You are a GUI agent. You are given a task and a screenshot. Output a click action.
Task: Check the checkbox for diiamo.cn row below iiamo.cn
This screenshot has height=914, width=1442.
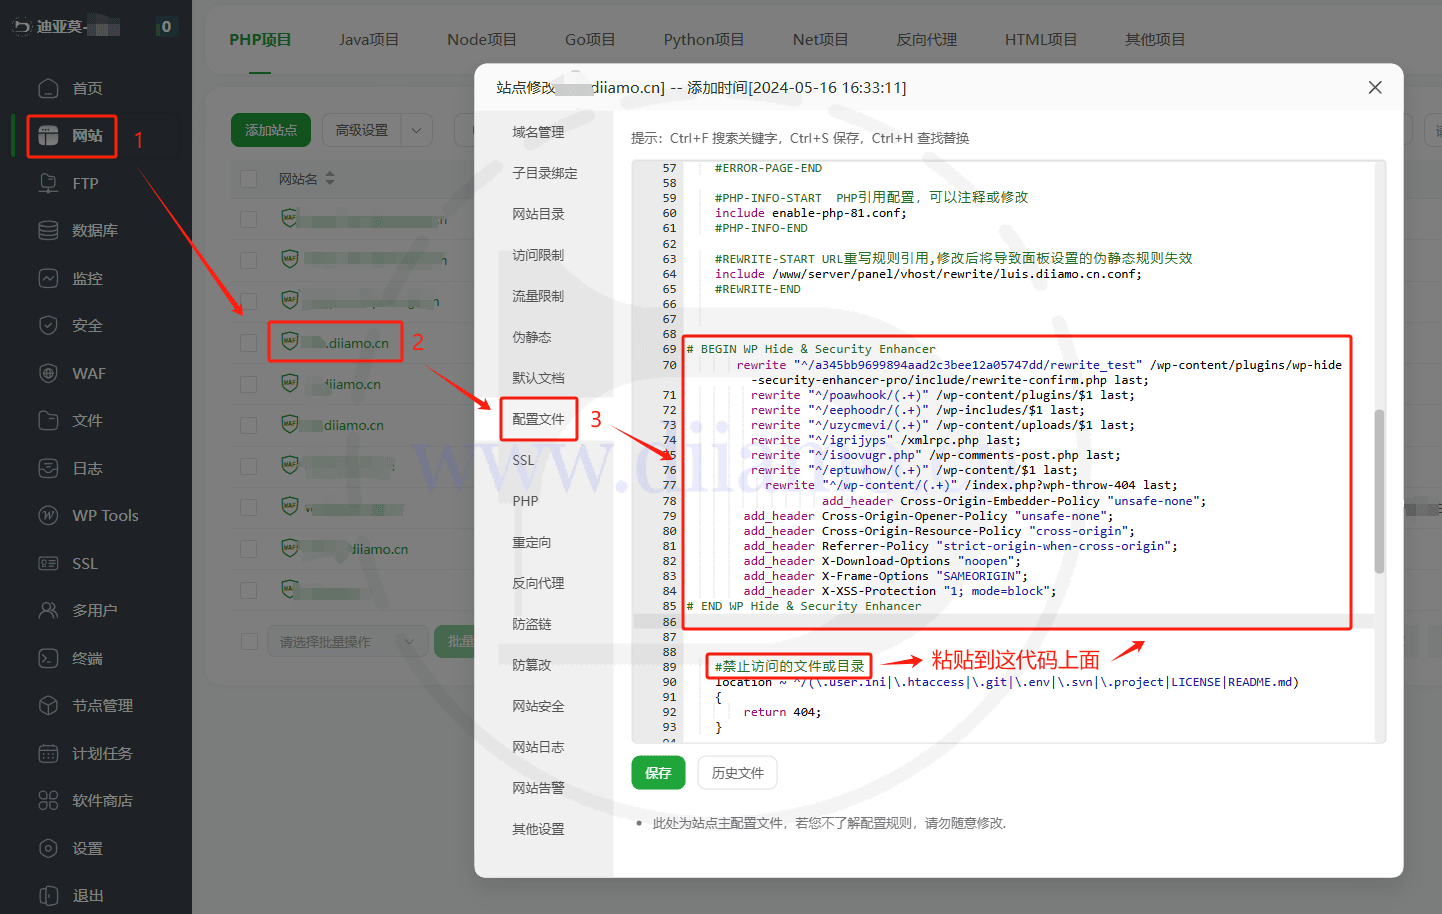point(249,425)
